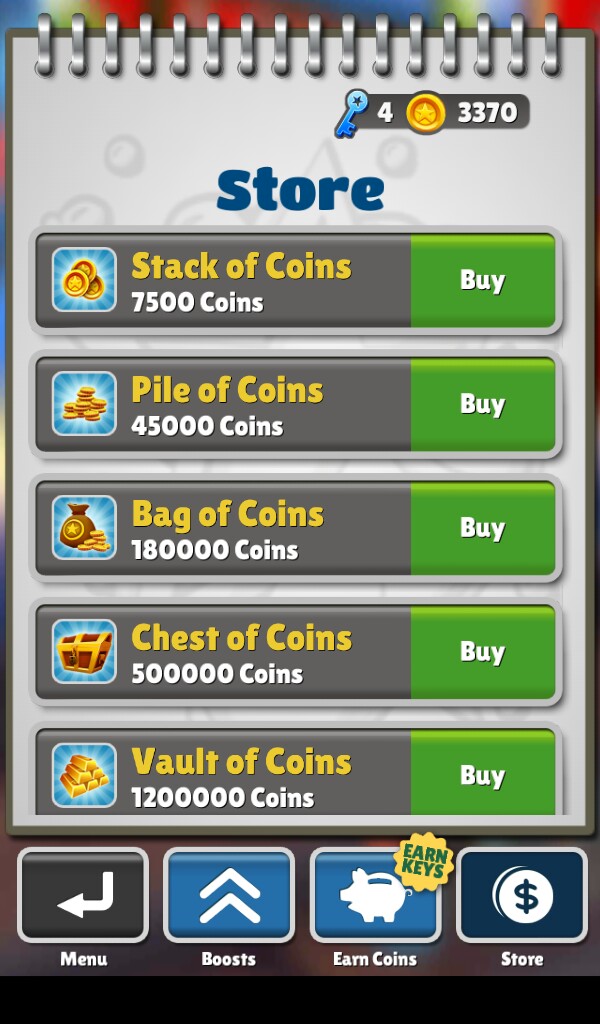The height and width of the screenshot is (1024, 600).
Task: Select the Bag of Coins title text
Action: [x=228, y=514]
